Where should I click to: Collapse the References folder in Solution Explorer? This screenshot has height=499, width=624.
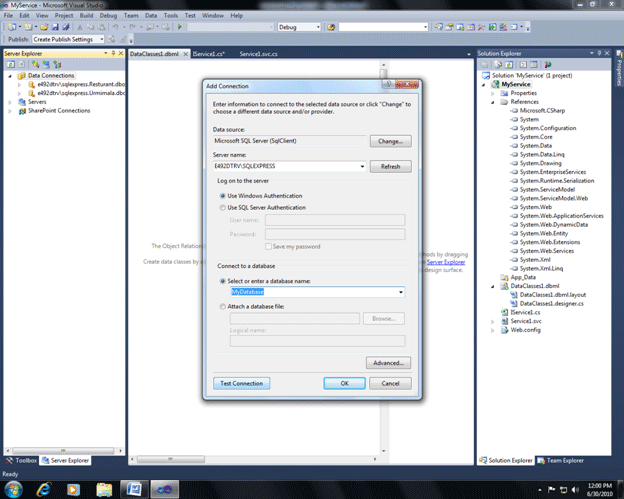(x=493, y=102)
